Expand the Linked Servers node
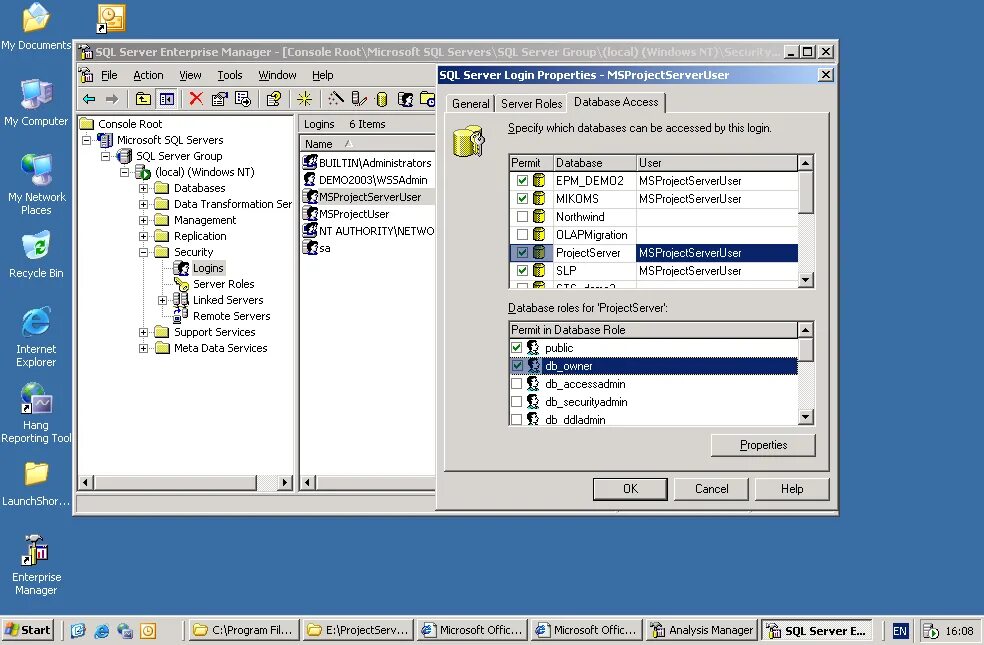The height and width of the screenshot is (645, 984). point(162,301)
